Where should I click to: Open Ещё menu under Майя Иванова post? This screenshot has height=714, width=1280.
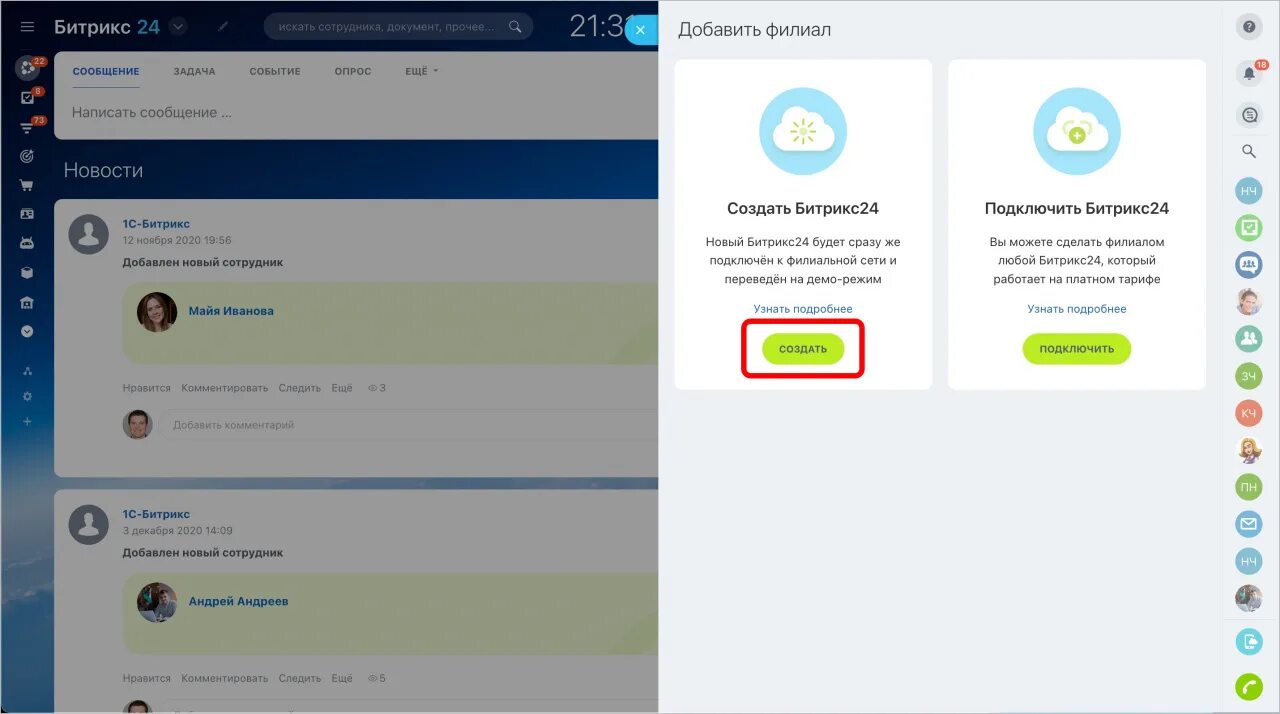tap(342, 388)
